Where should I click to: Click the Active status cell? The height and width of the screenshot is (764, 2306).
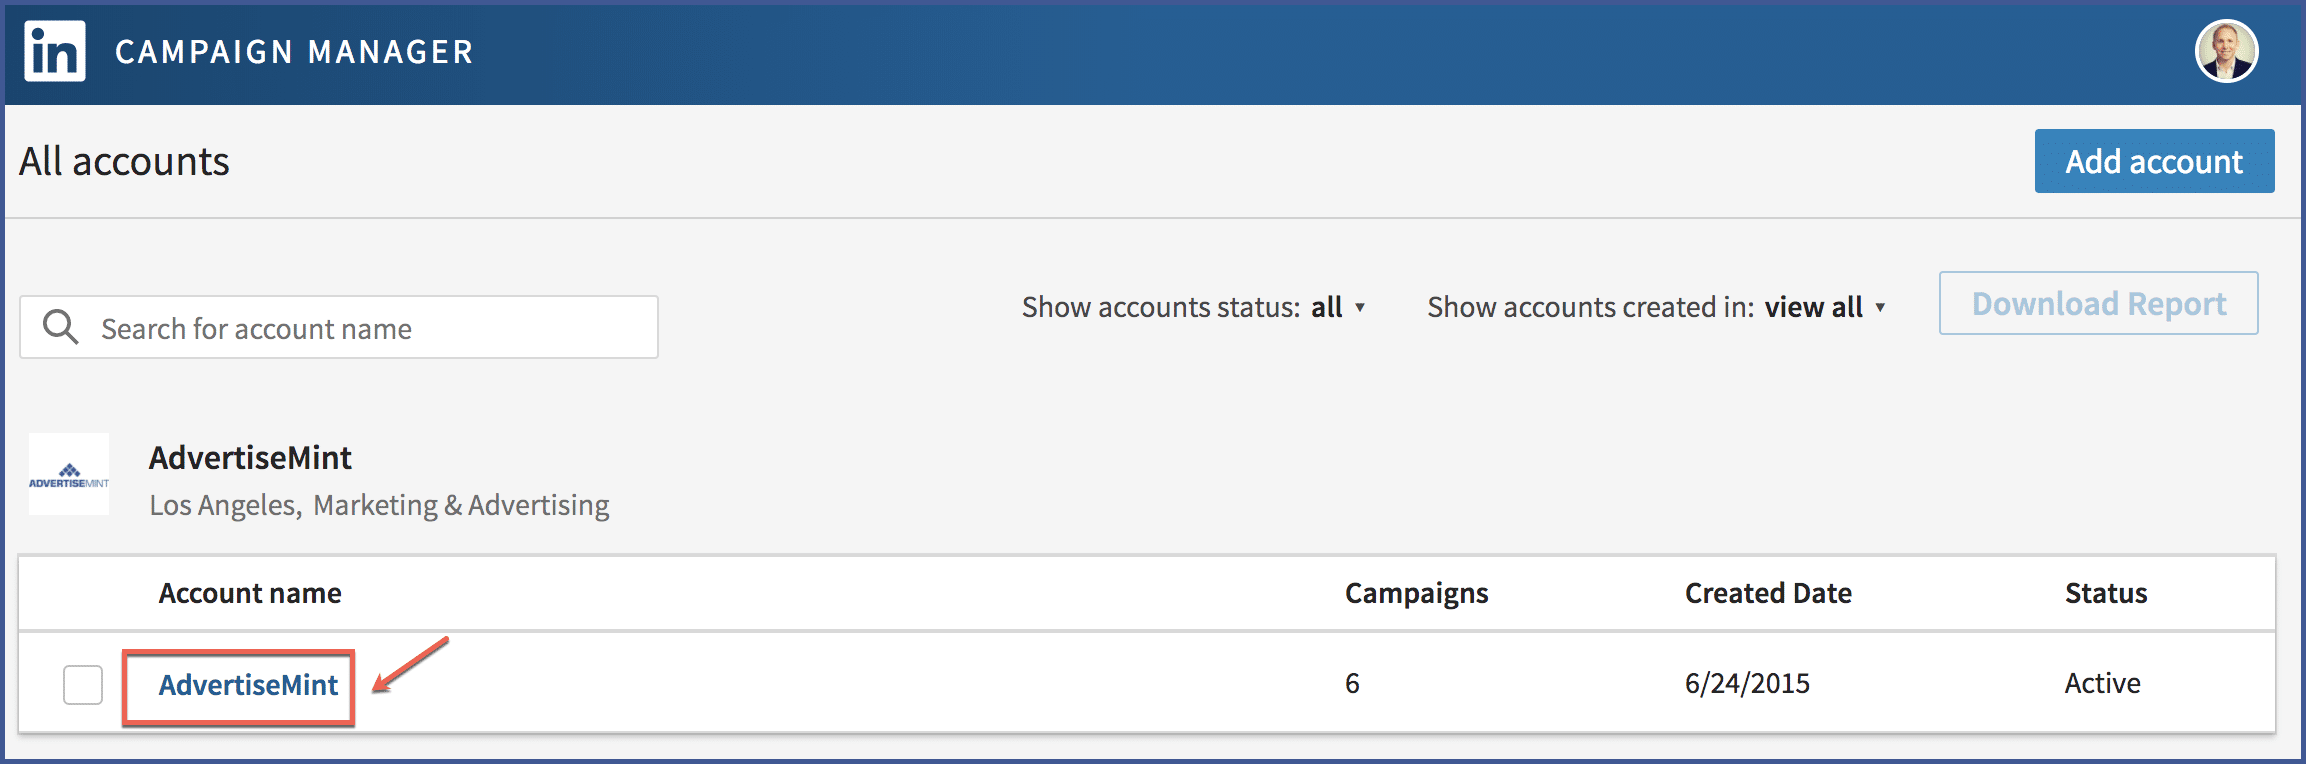pyautogui.click(x=2103, y=683)
